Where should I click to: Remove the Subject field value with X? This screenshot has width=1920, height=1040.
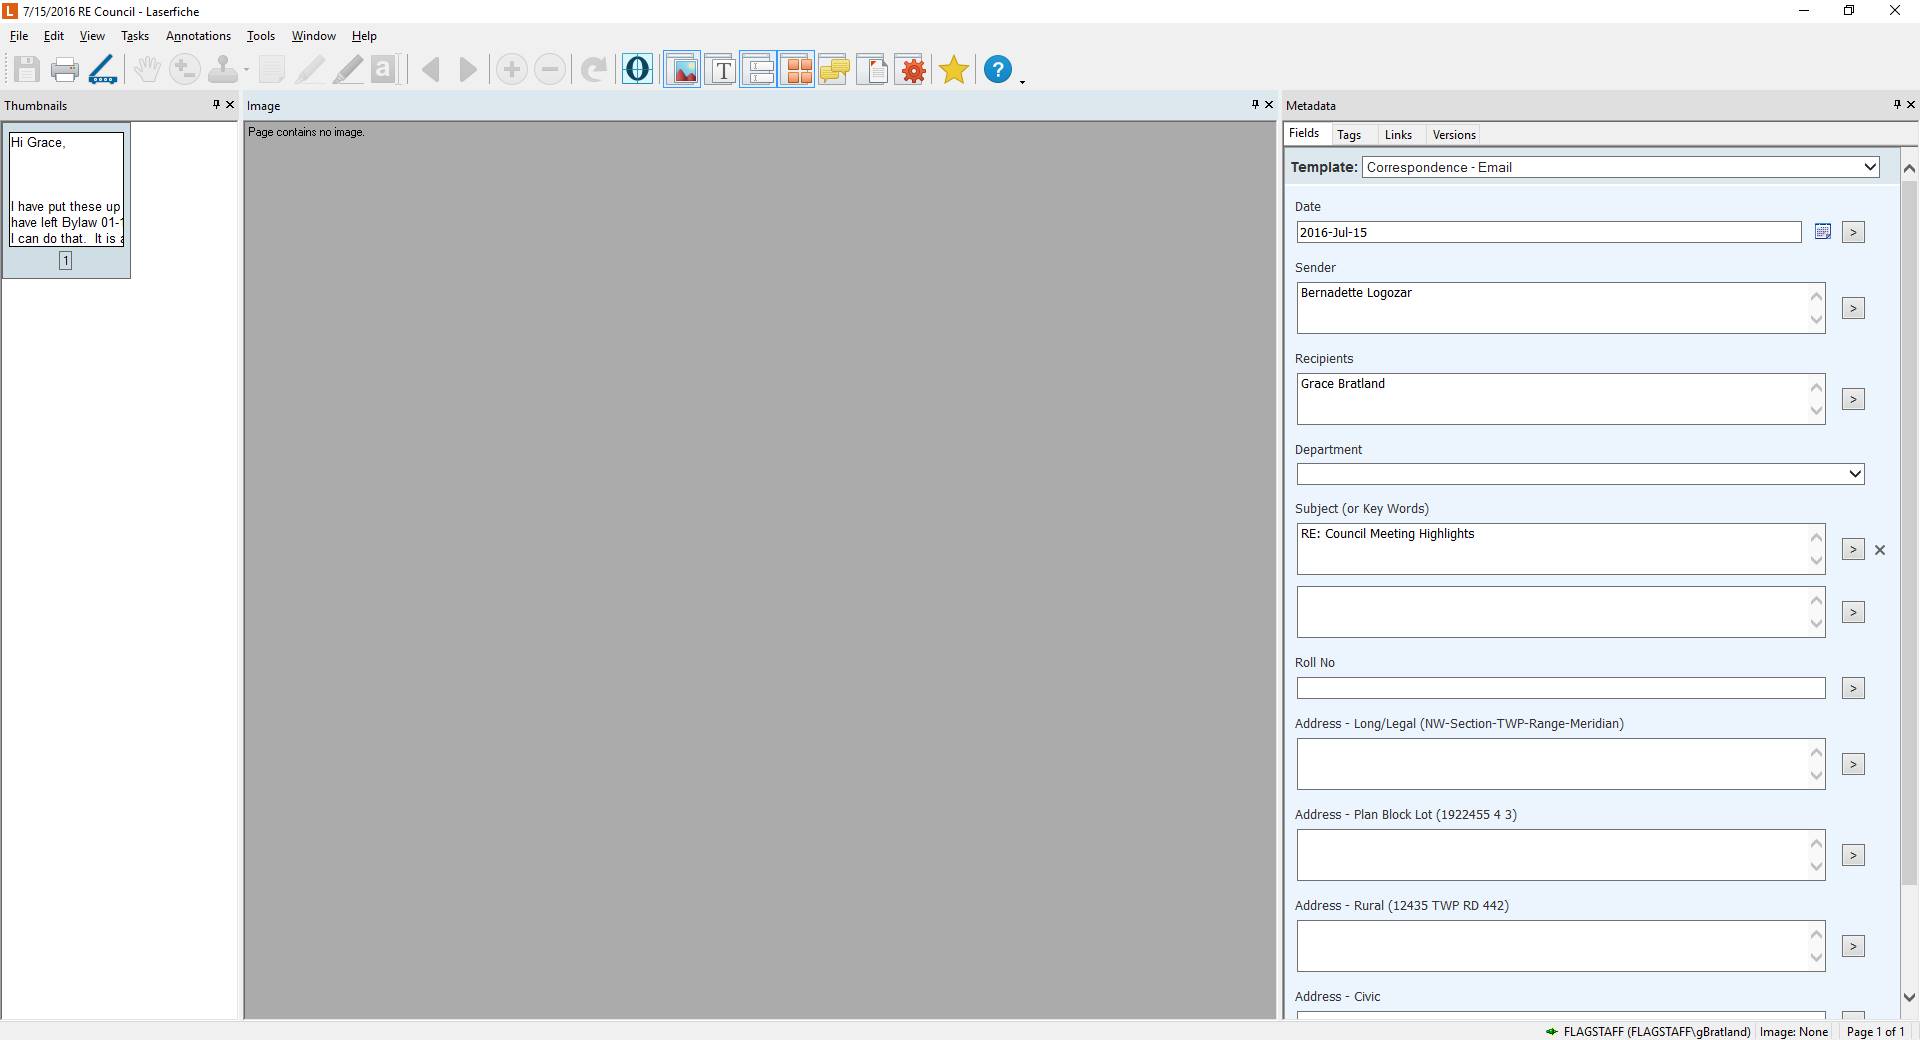[x=1880, y=550]
